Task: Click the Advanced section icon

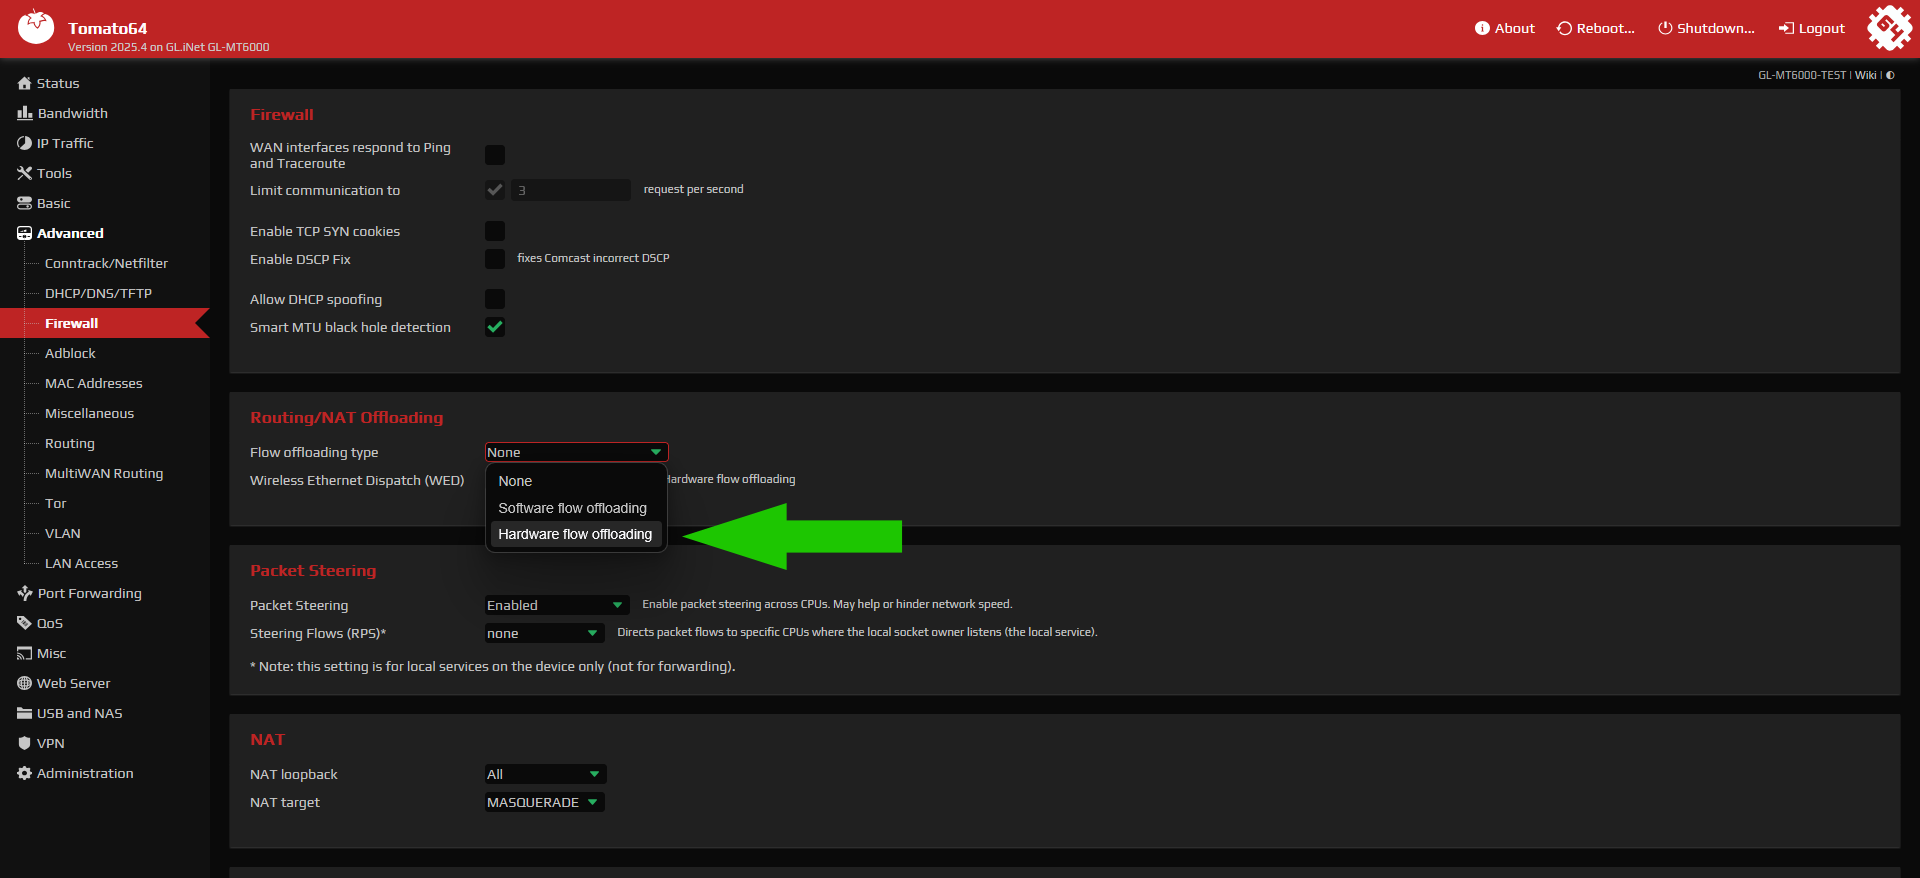Action: tap(24, 233)
